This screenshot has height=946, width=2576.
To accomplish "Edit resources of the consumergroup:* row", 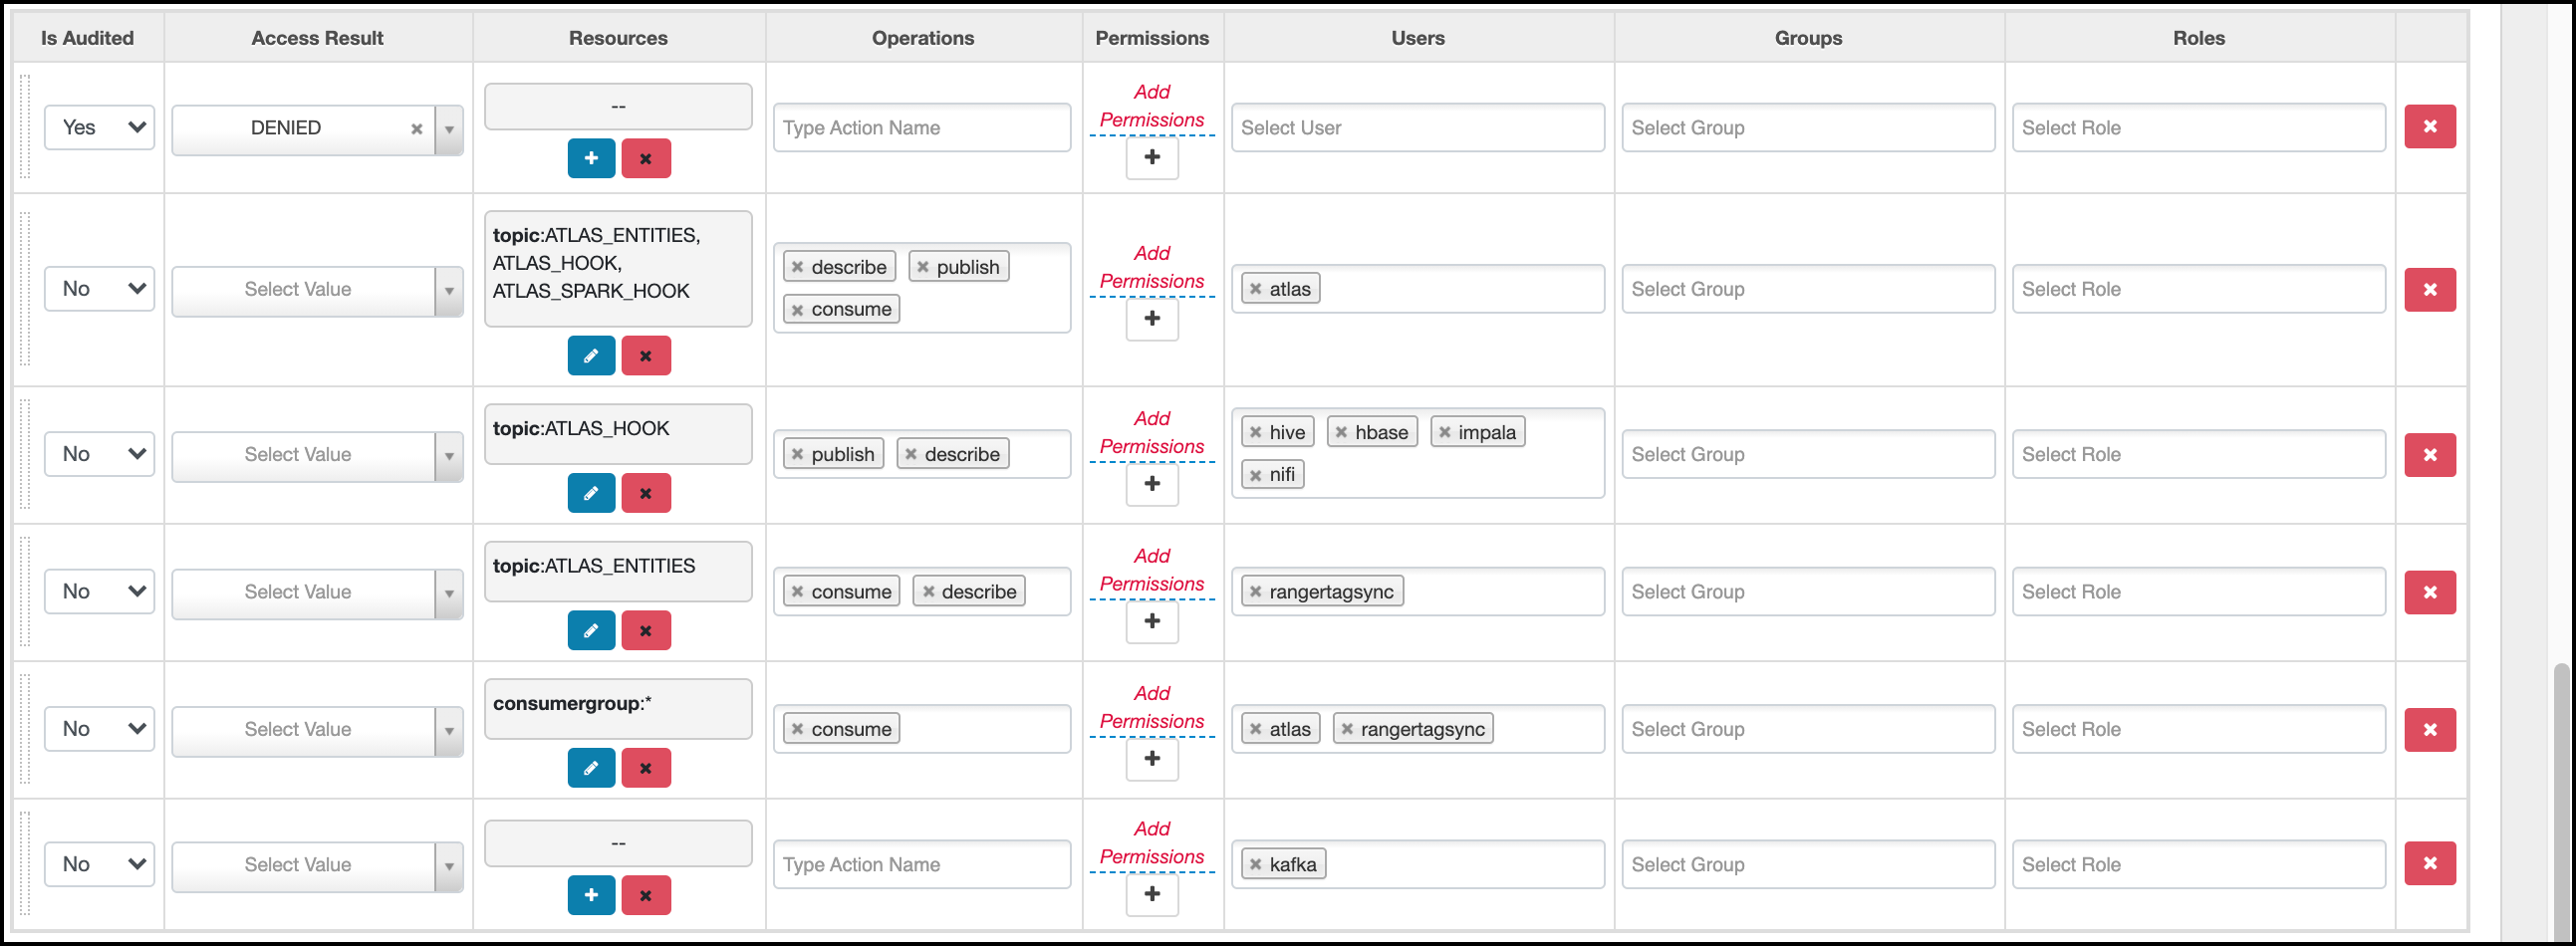I will [x=591, y=768].
